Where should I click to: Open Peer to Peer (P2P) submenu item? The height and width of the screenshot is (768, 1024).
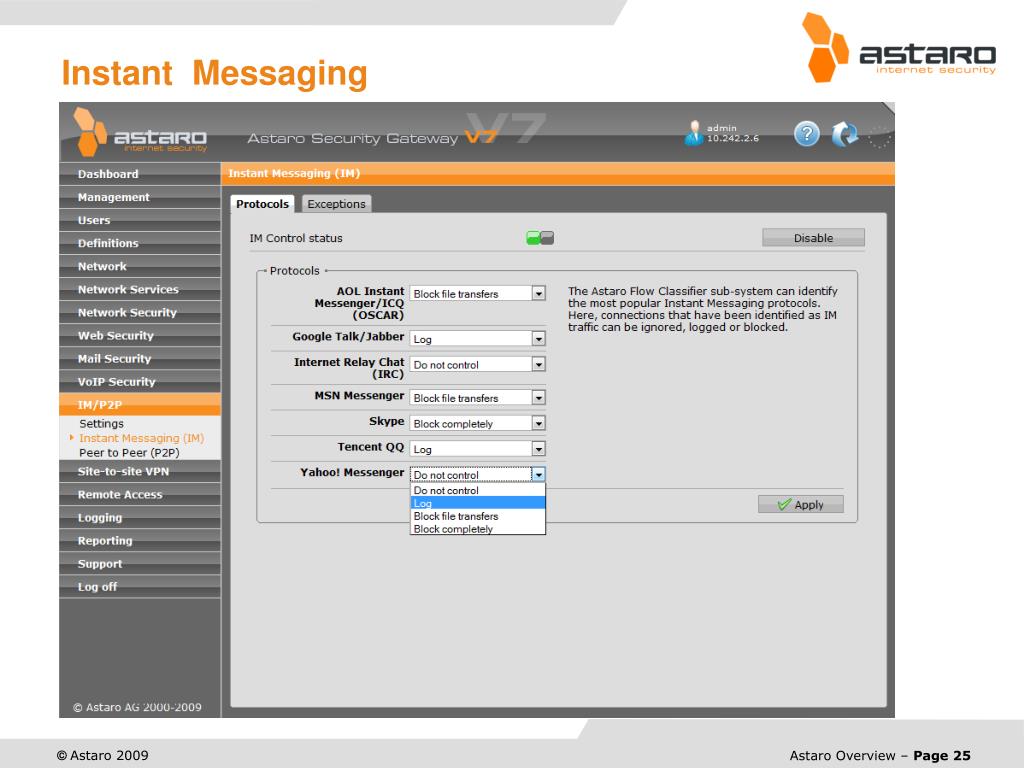[x=129, y=453]
